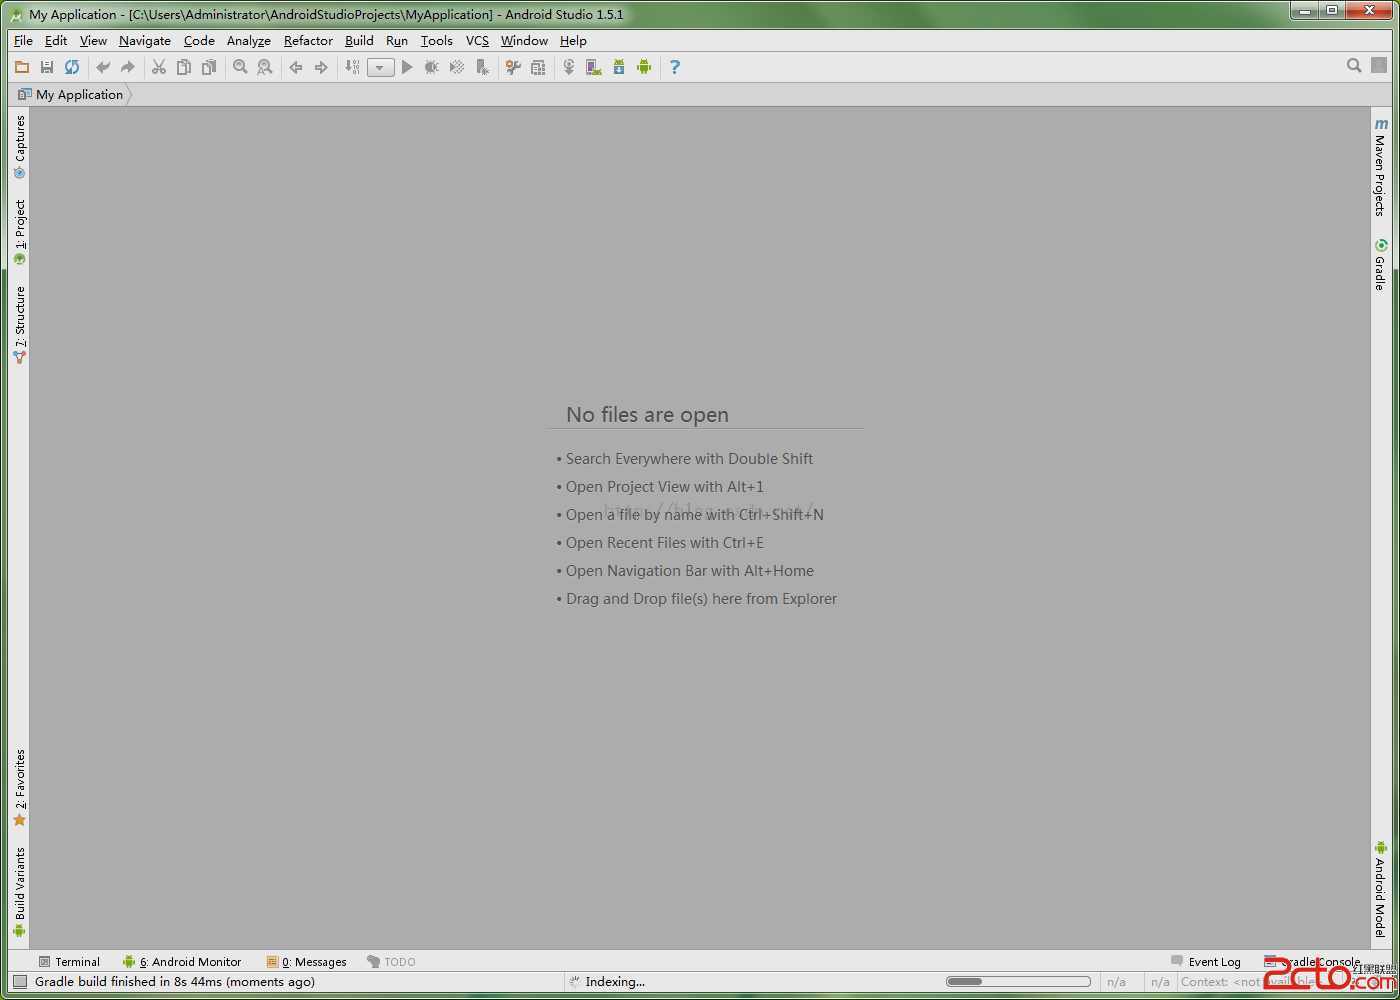Open the Messages tool window
1400x1000 pixels.
[307, 962]
